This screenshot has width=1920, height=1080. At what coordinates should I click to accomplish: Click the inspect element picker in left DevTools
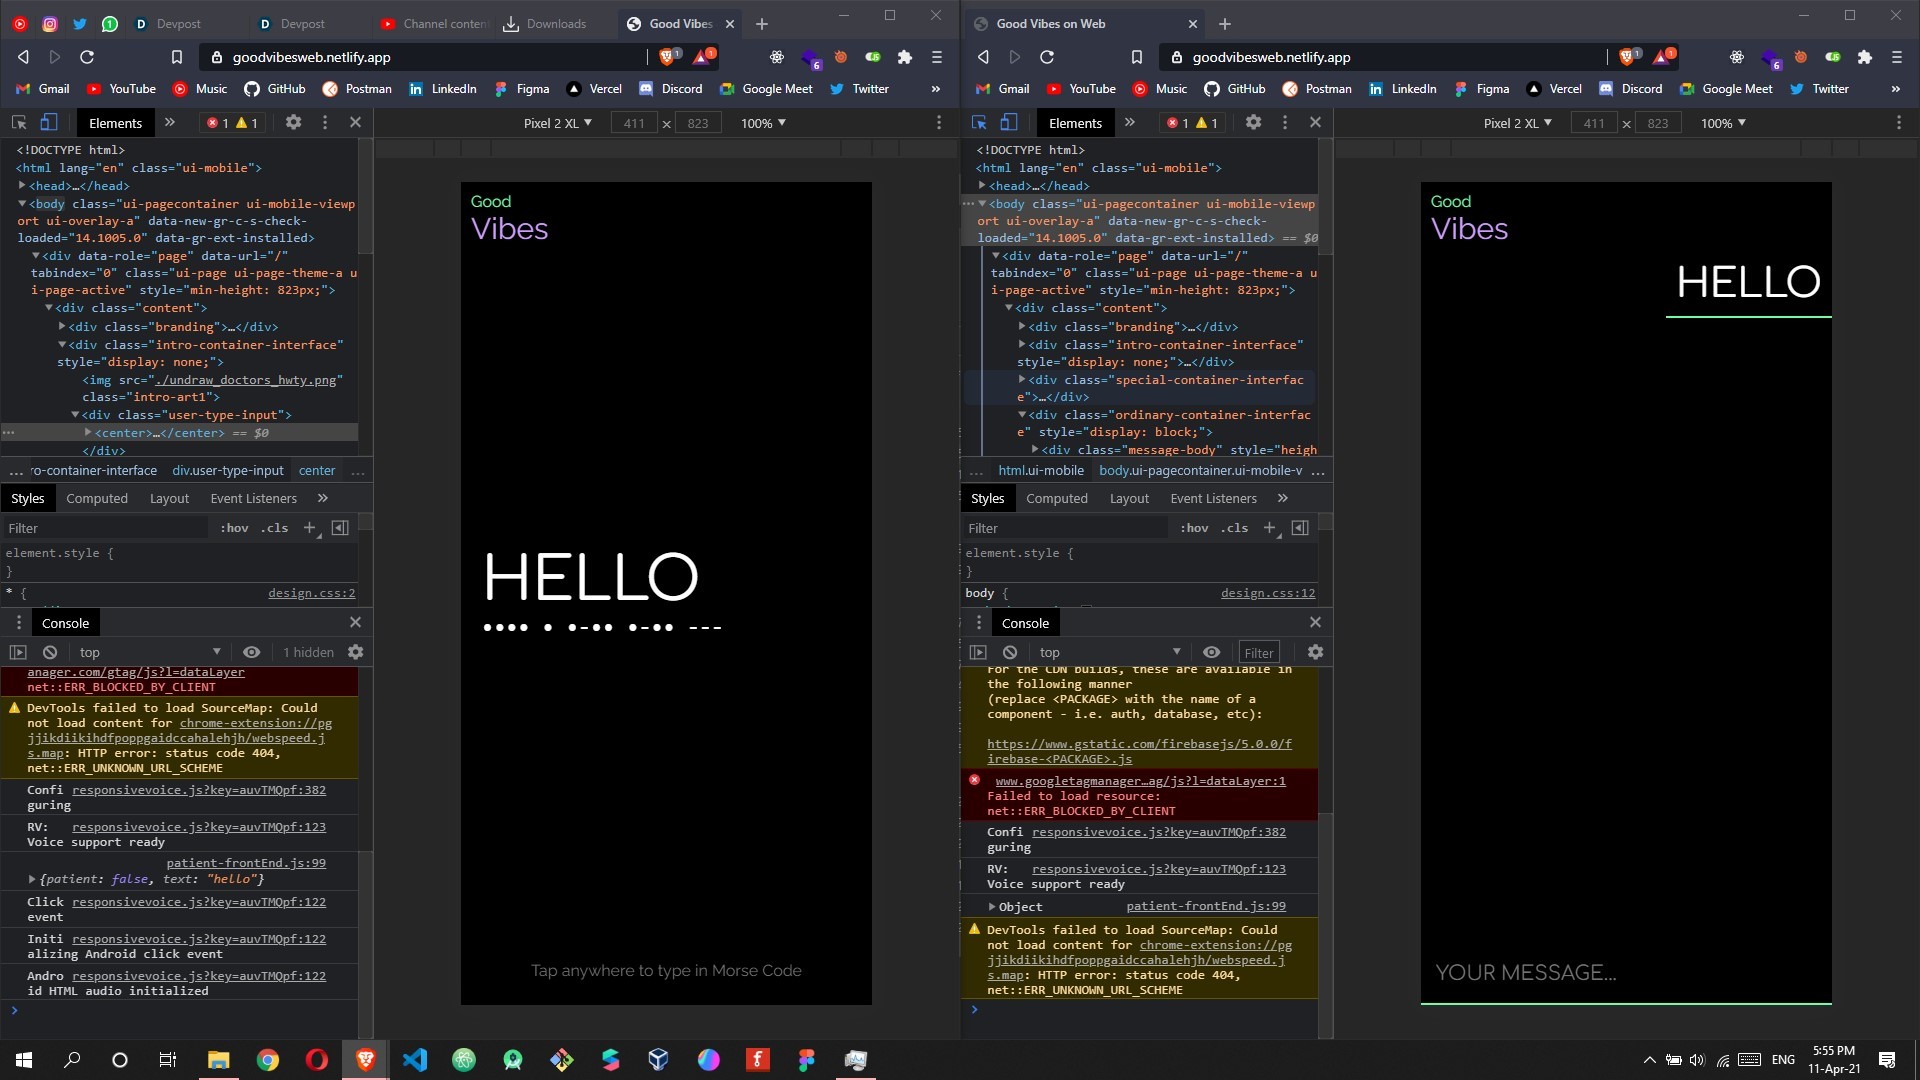coord(19,122)
